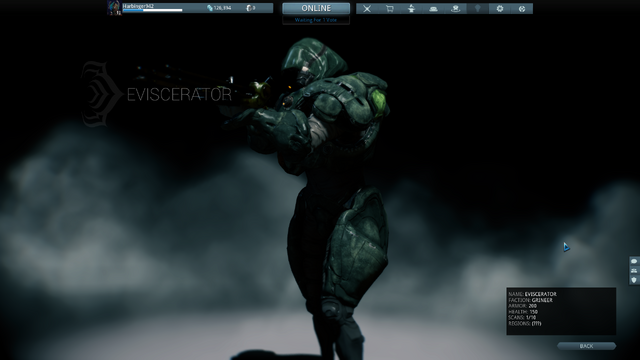
Task: Click the BACK button
Action: (x=586, y=346)
